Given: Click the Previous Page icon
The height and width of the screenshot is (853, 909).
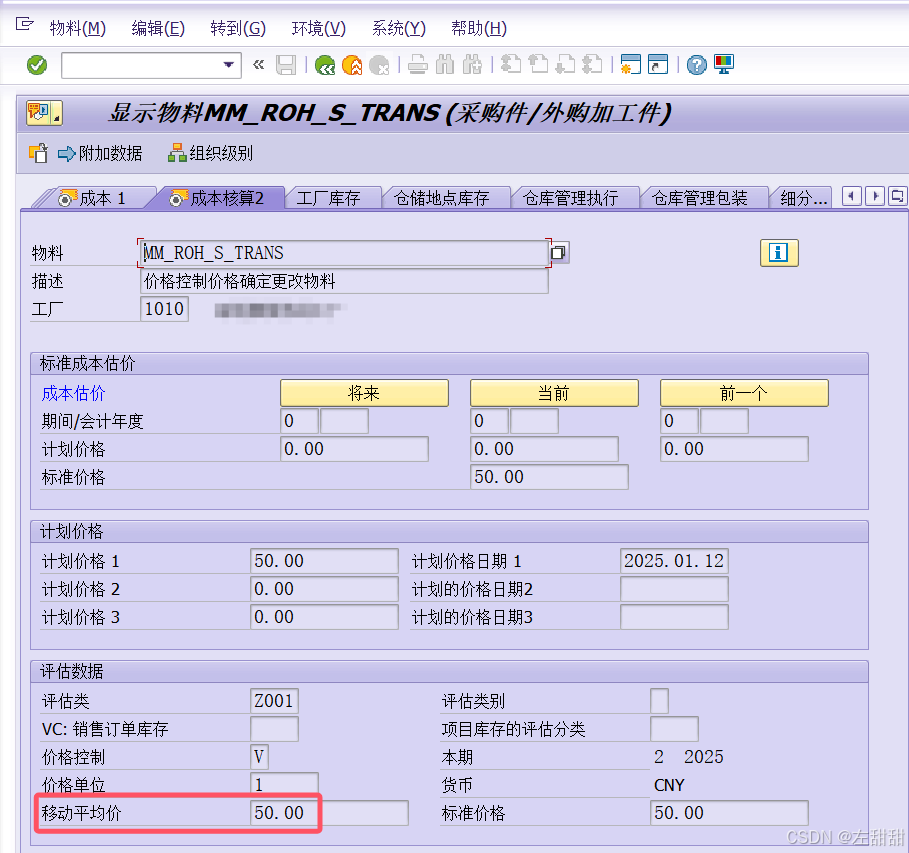Looking at the screenshot, I should tap(538, 64).
